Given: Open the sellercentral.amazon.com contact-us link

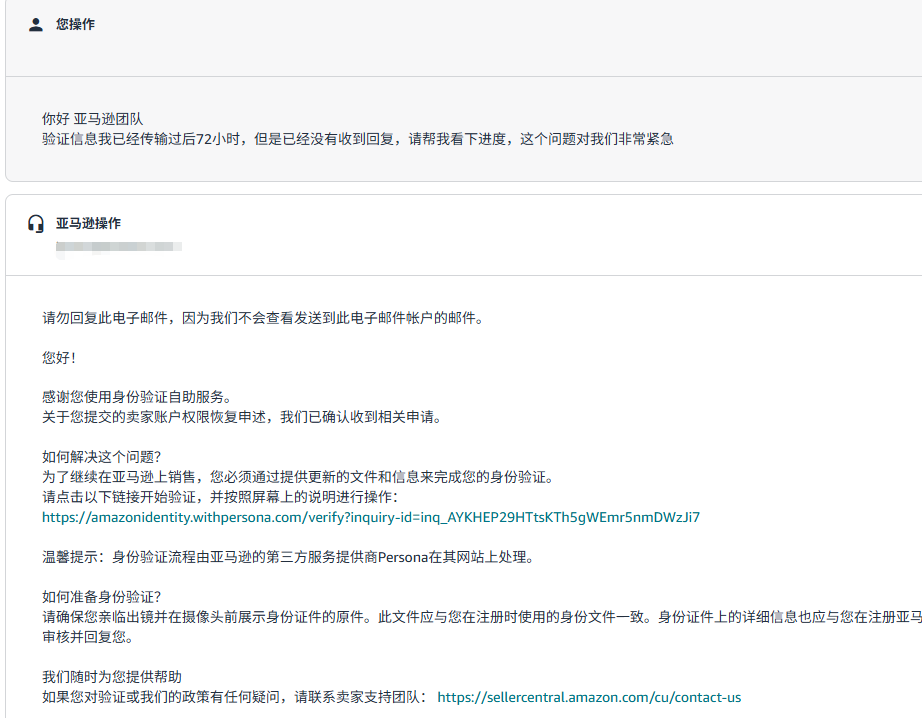Looking at the screenshot, I should (x=589, y=697).
